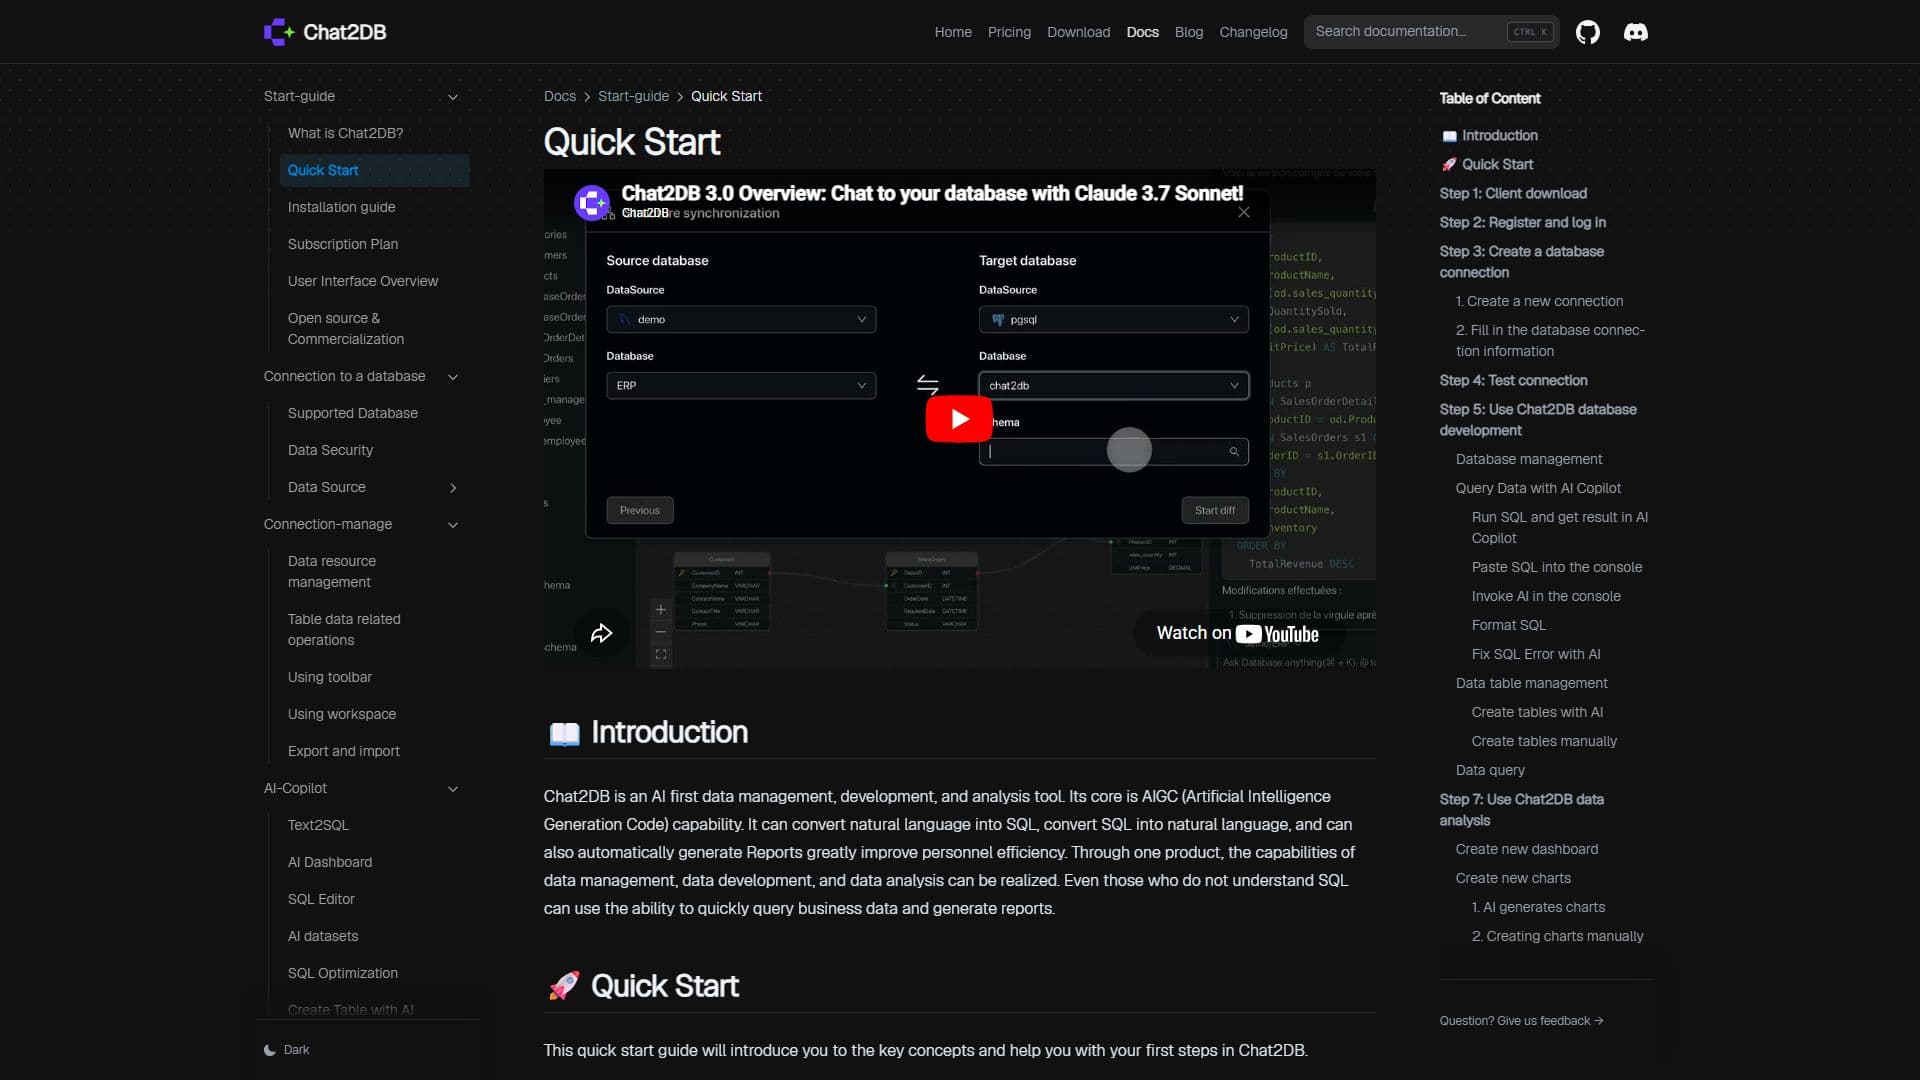Open the Pricing page

pyautogui.click(x=1009, y=32)
